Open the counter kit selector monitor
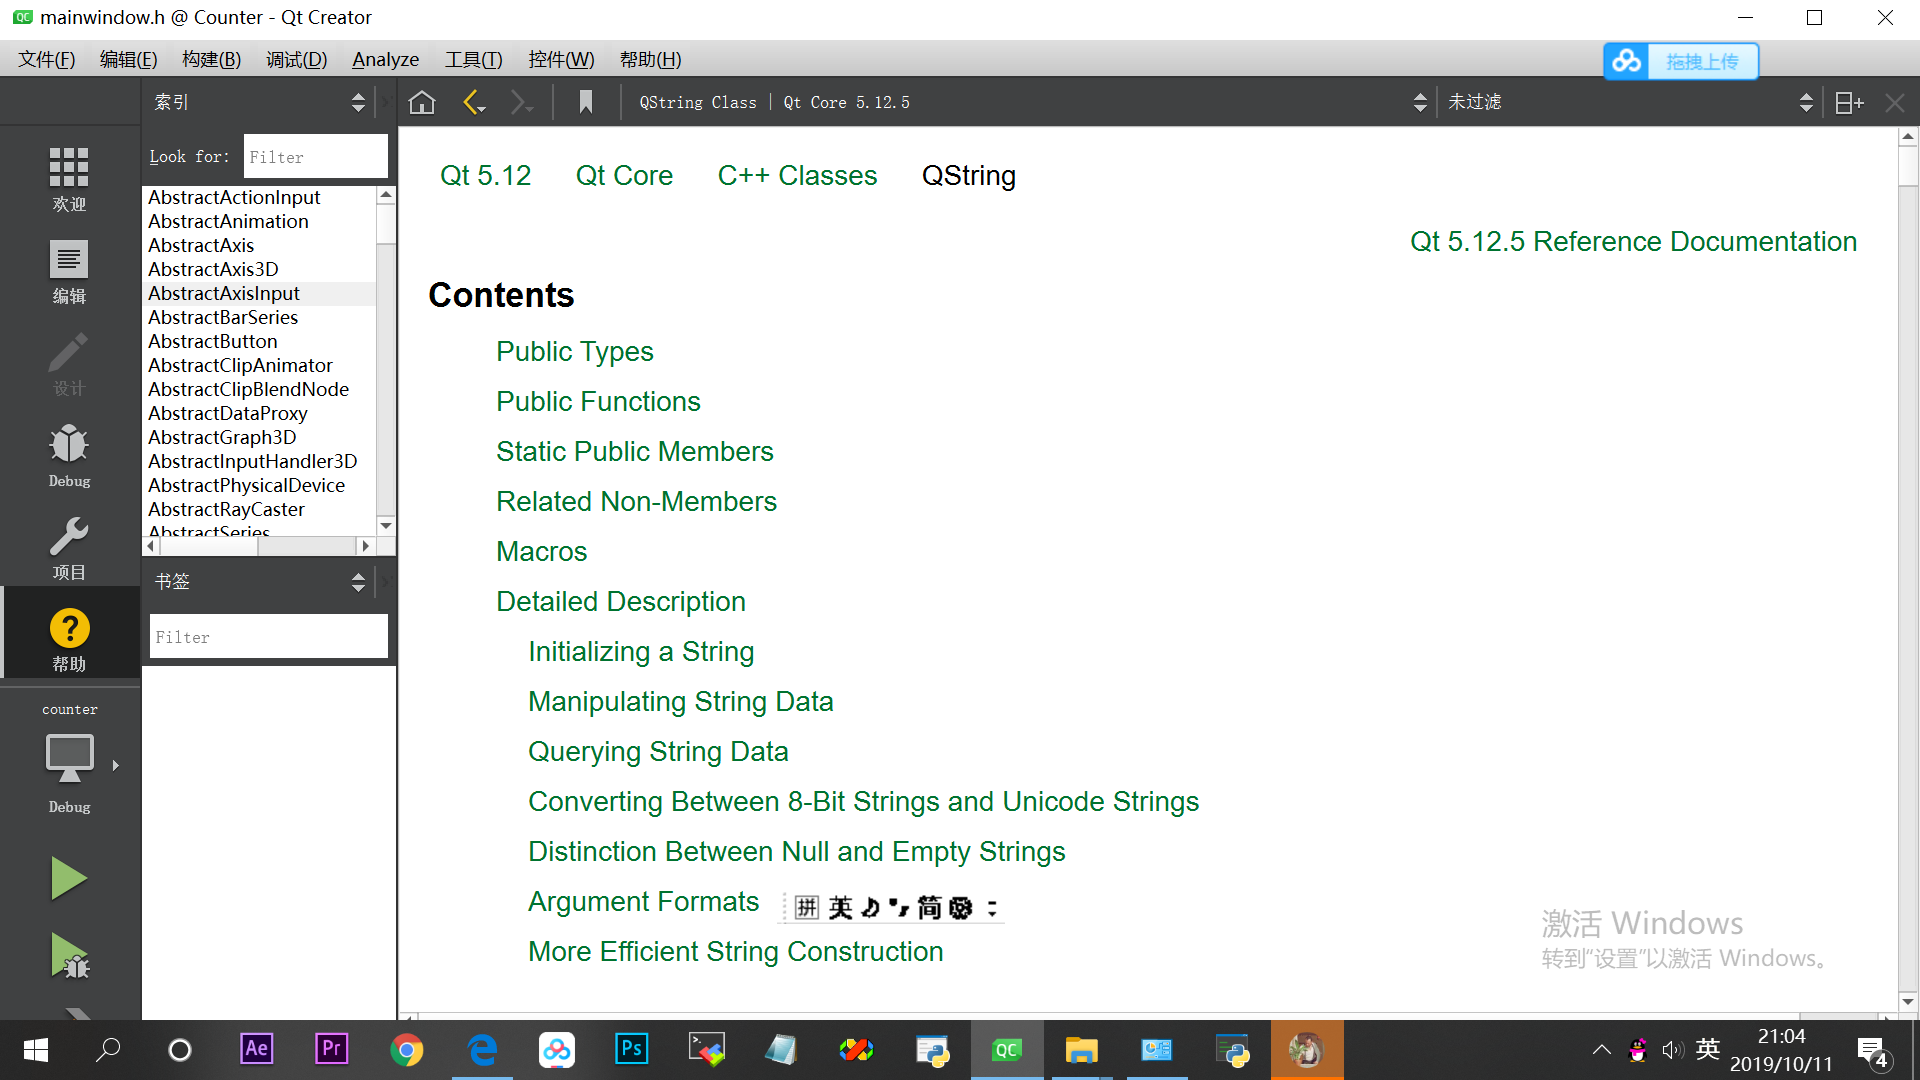The width and height of the screenshot is (1920, 1080). (69, 759)
